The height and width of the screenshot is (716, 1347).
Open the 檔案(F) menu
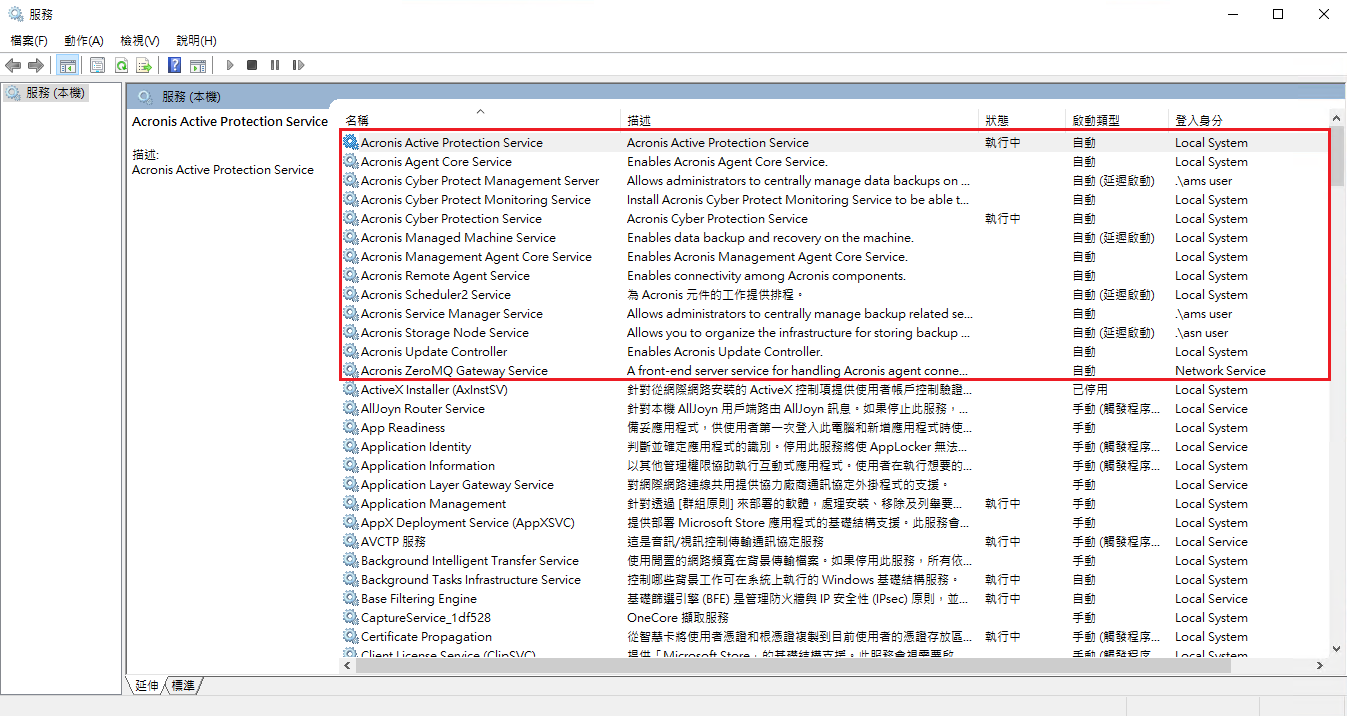point(29,41)
